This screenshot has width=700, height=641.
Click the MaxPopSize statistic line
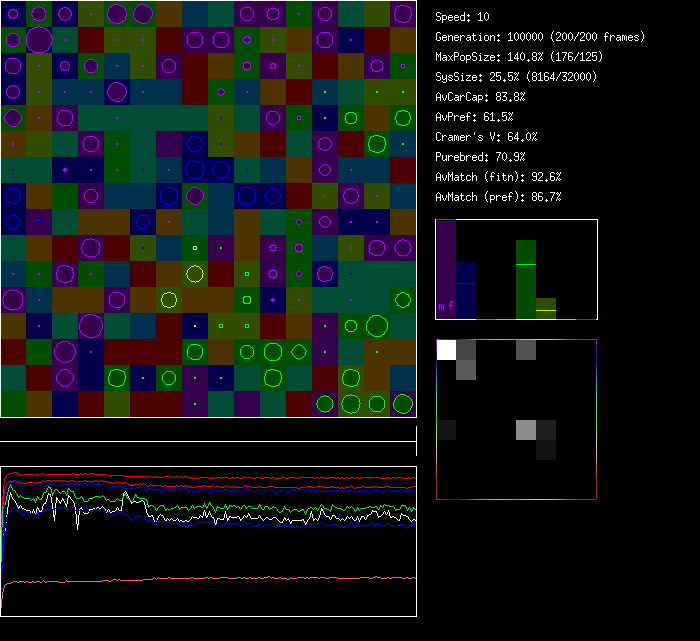pyautogui.click(x=519, y=57)
